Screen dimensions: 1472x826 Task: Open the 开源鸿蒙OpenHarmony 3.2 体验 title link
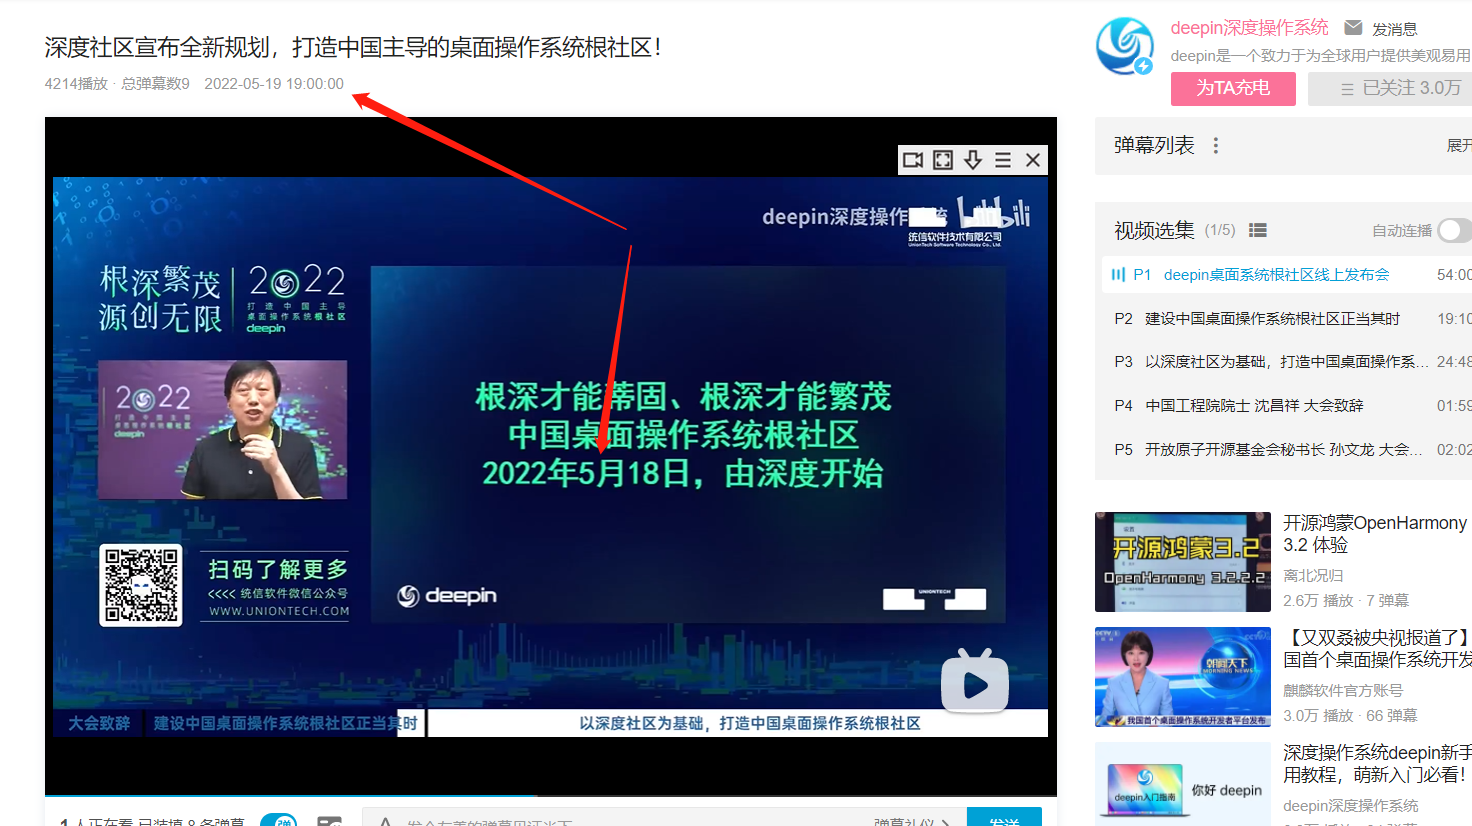pos(1375,534)
